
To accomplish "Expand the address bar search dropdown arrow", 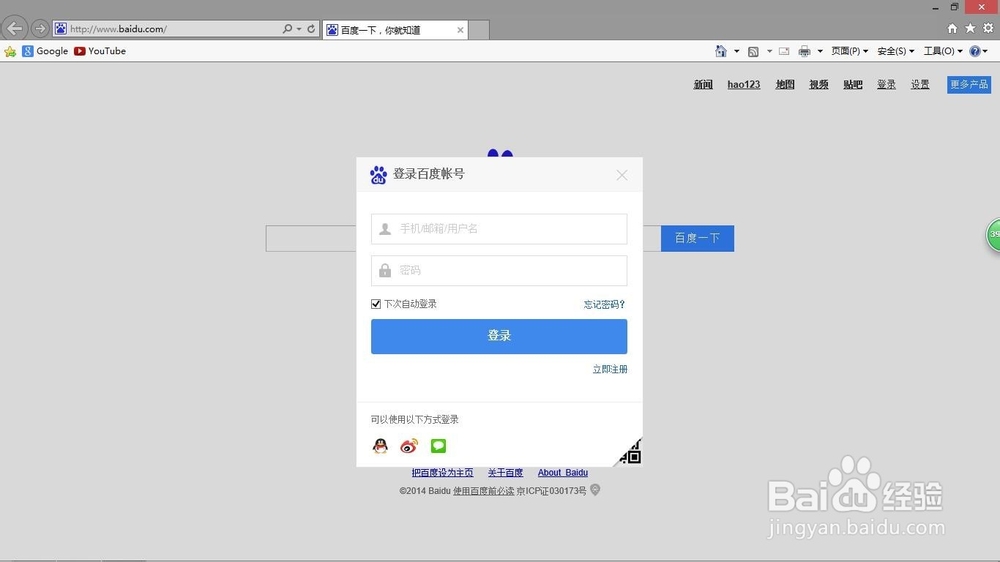I will pyautogui.click(x=298, y=29).
